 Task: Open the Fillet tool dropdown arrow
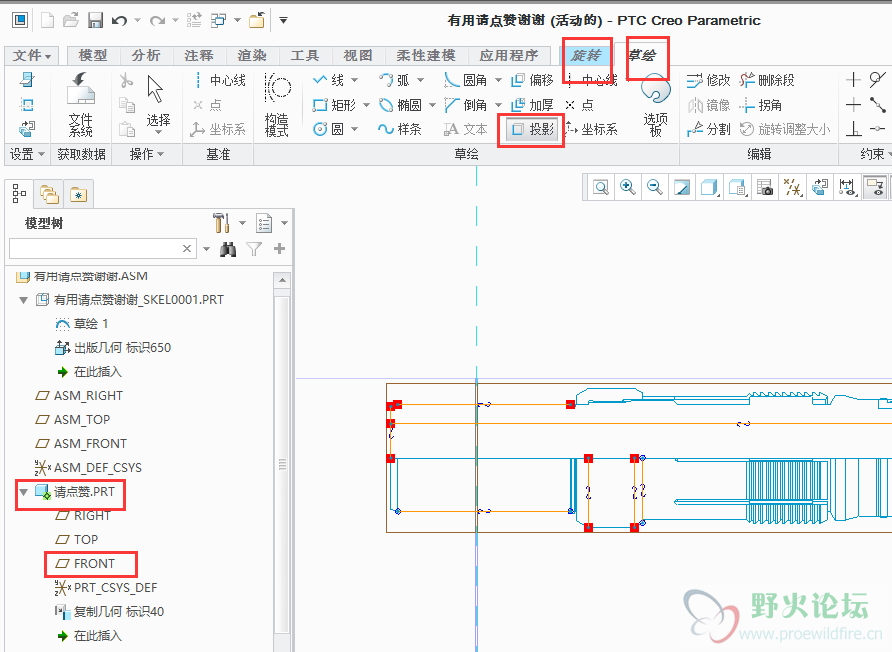click(498, 80)
